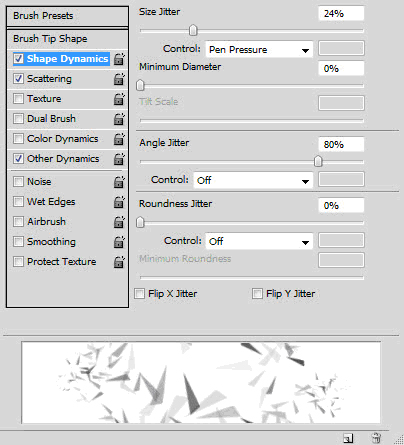This screenshot has width=404, height=445.
Task: Select Brush Tip Shape
Action: pyautogui.click(x=67, y=39)
